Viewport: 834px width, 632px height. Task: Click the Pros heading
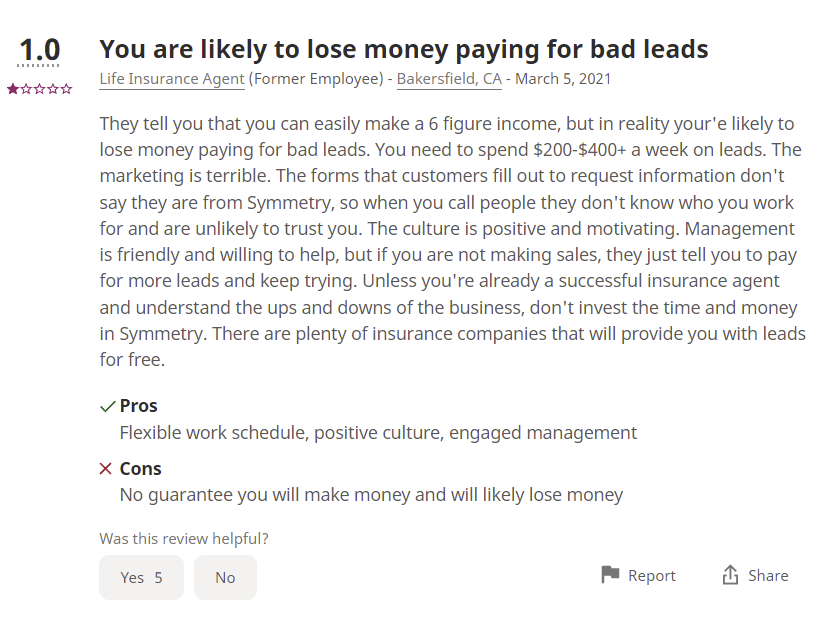138,406
